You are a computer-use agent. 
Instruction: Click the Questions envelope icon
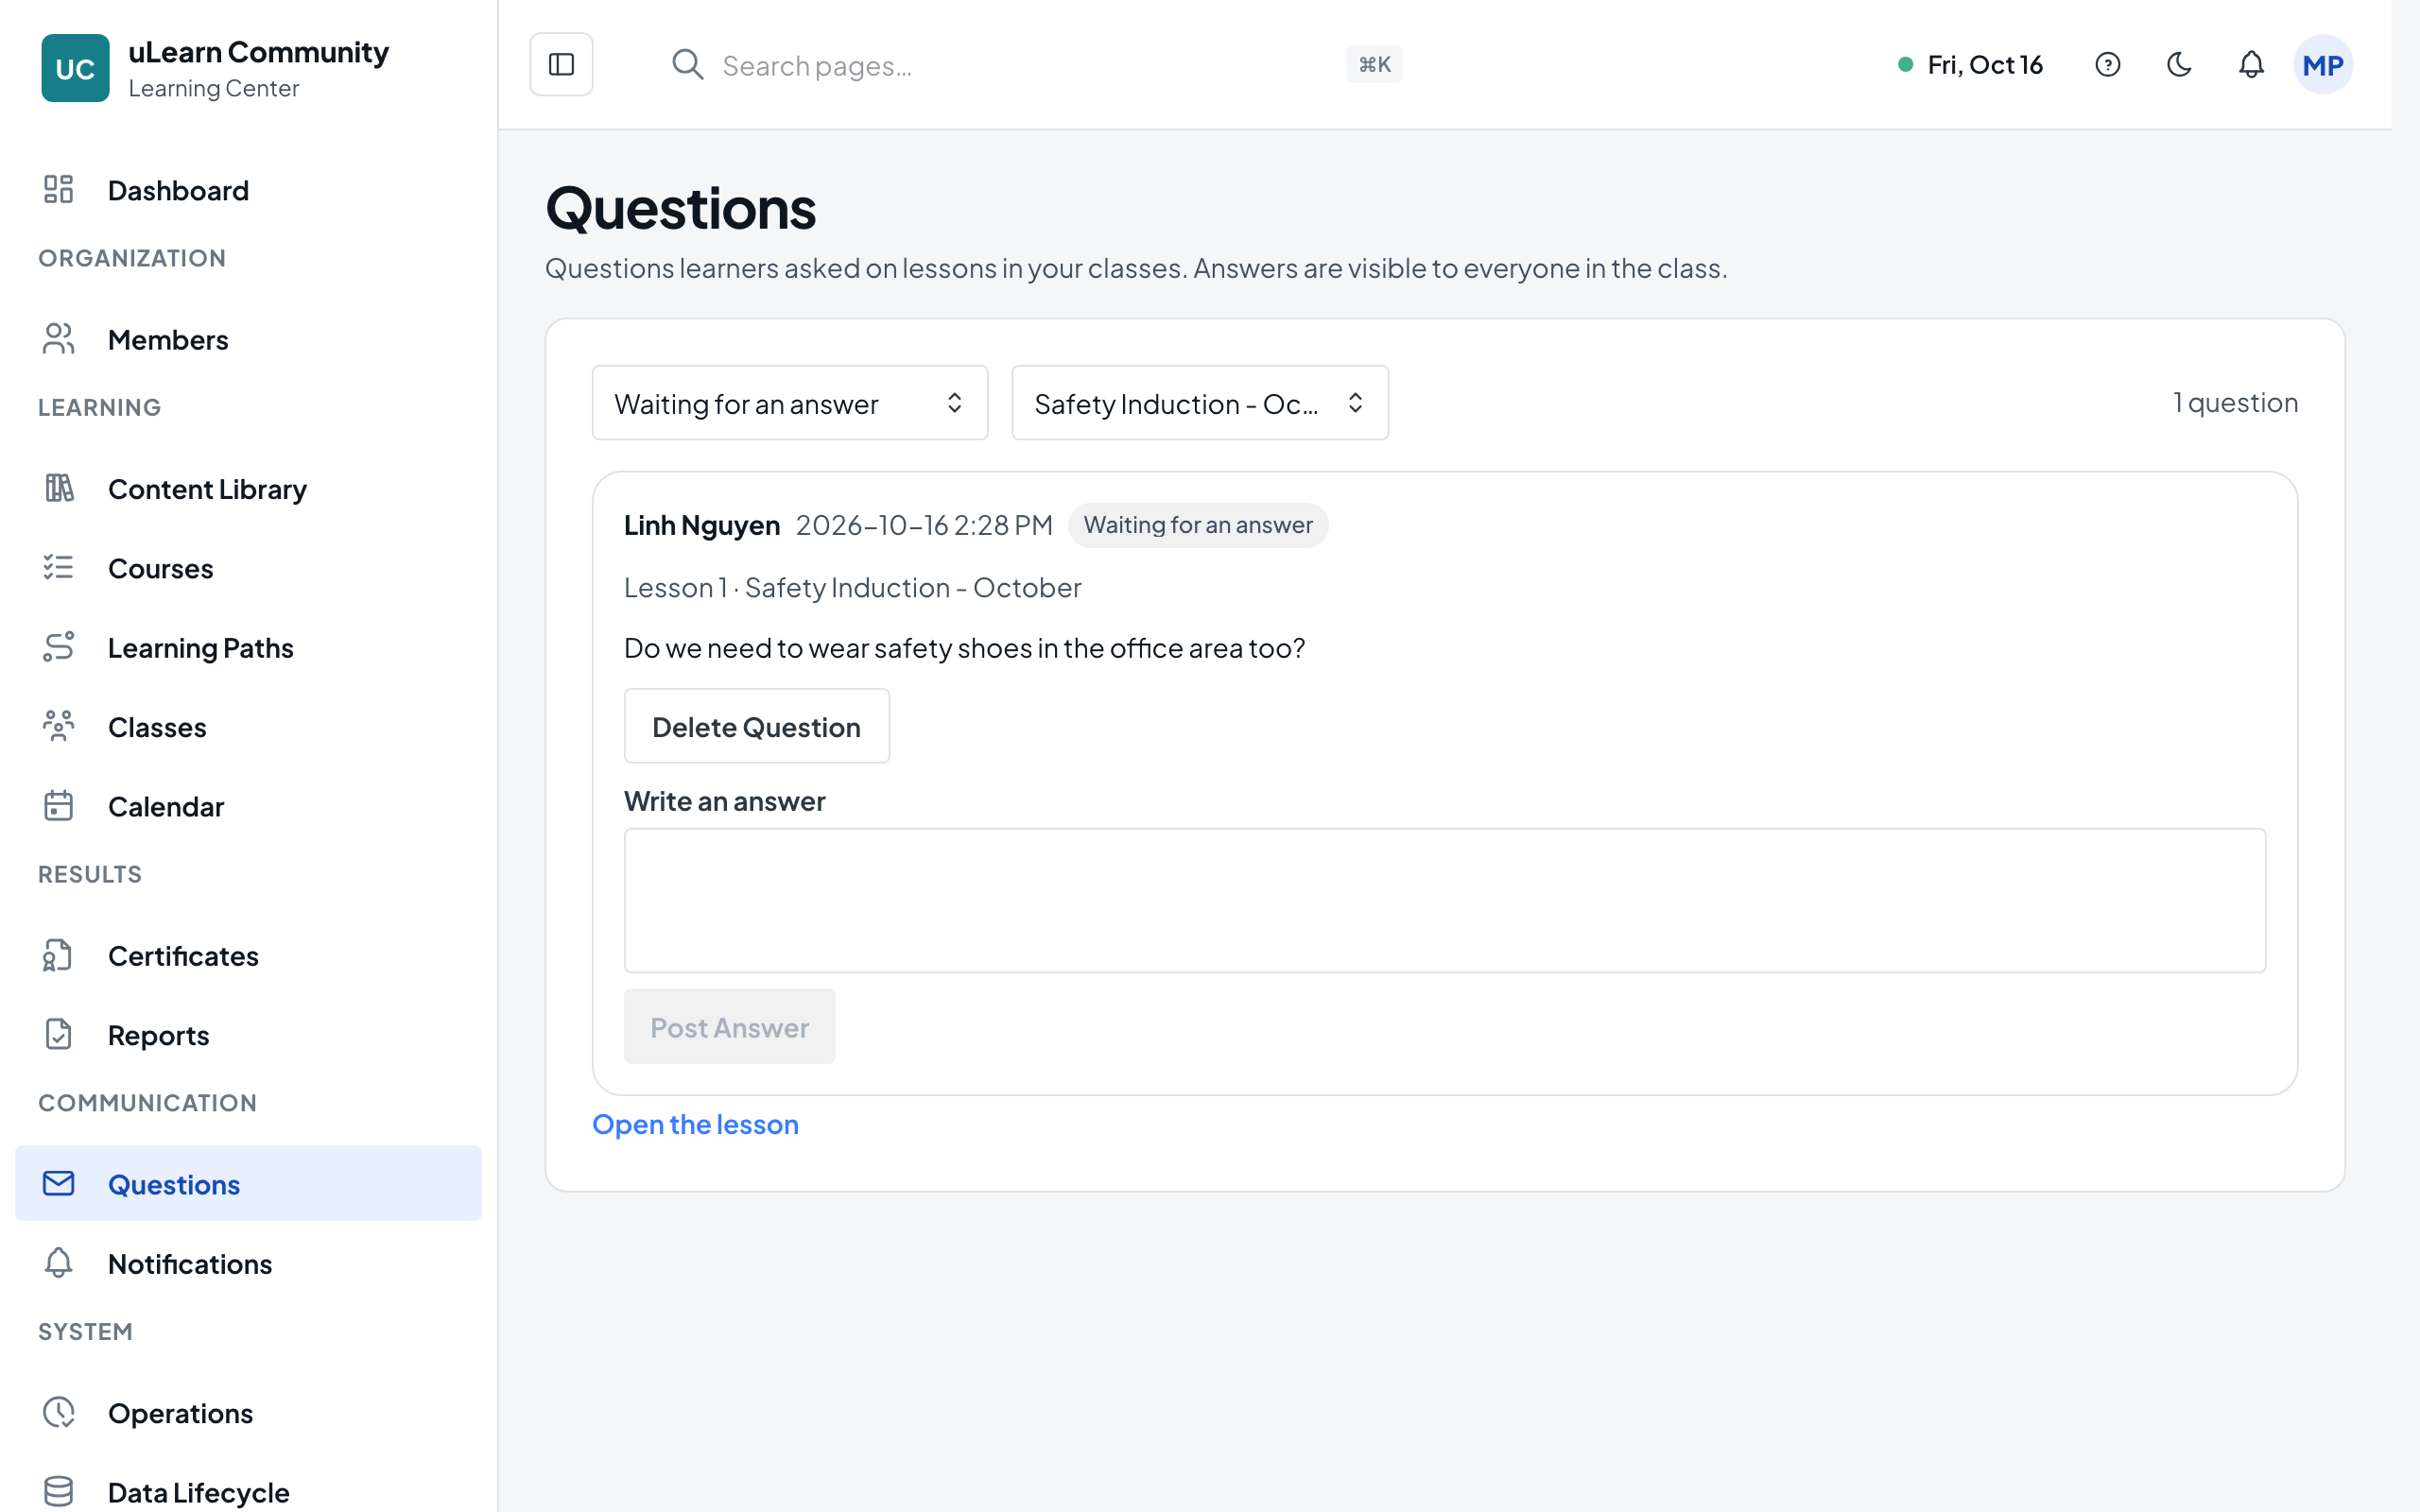[58, 1184]
